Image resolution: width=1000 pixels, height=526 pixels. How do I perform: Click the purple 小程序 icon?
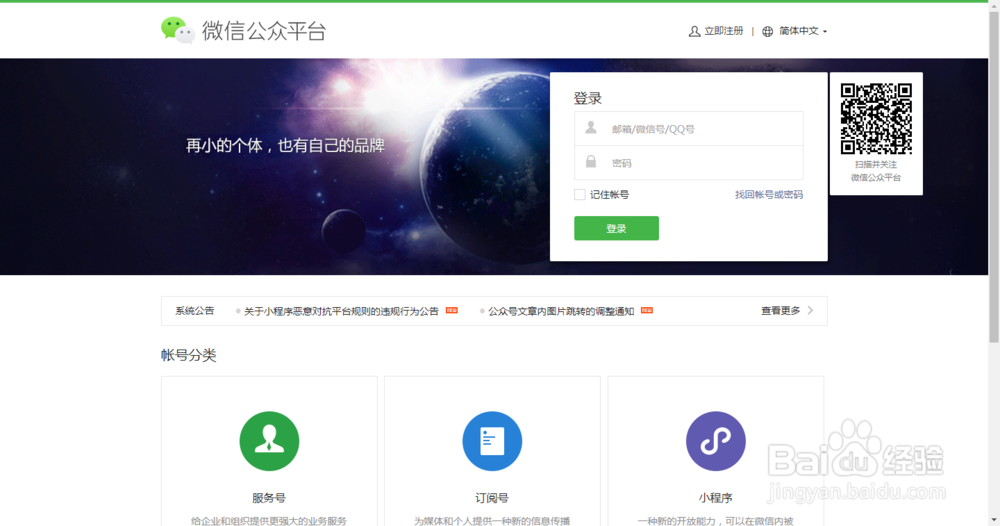pyautogui.click(x=716, y=441)
